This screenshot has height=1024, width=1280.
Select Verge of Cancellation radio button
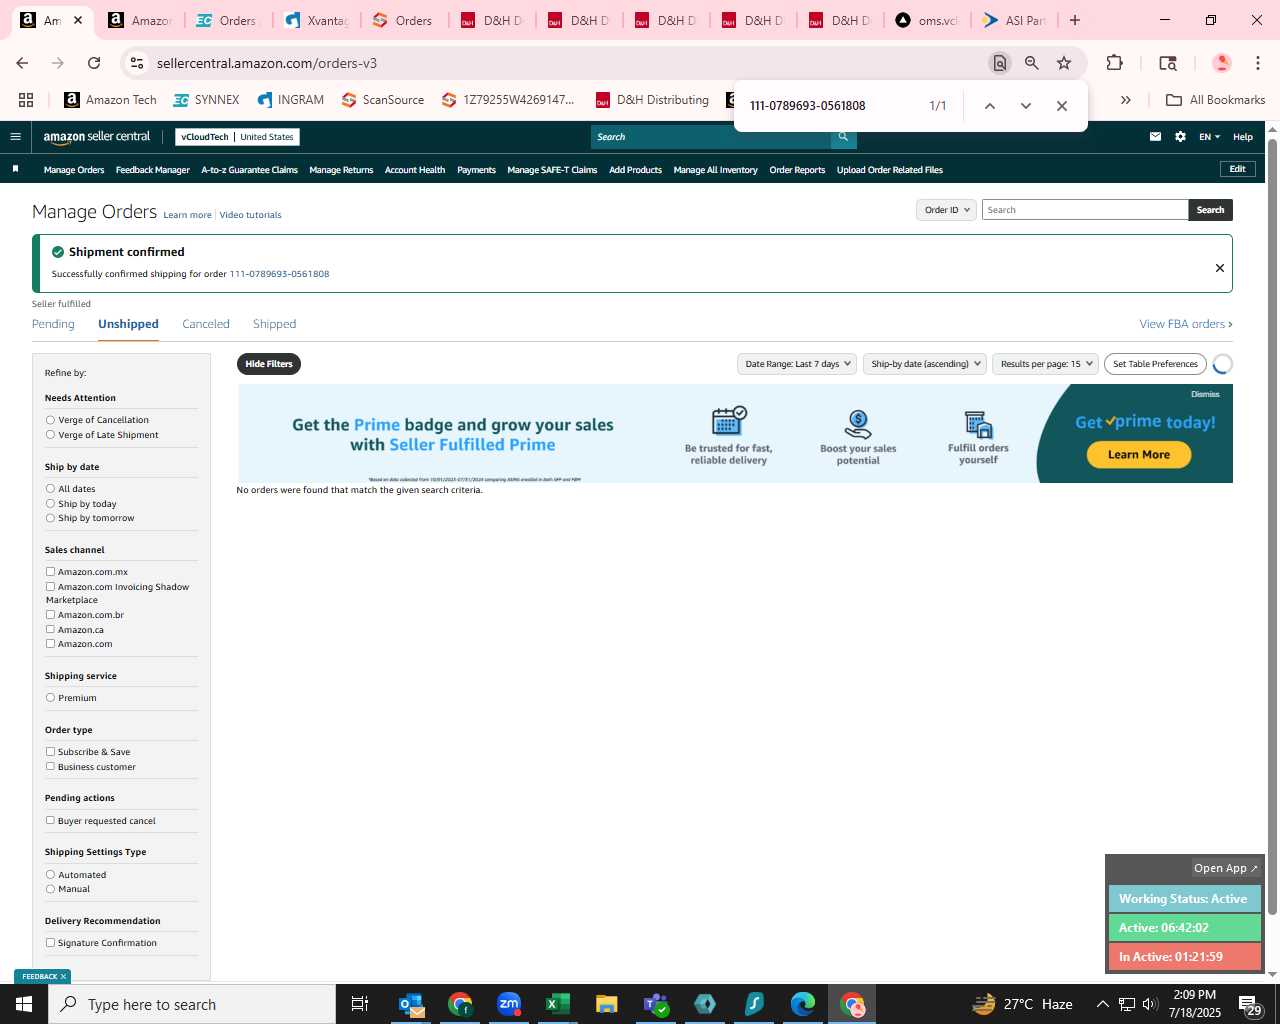pyautogui.click(x=50, y=420)
